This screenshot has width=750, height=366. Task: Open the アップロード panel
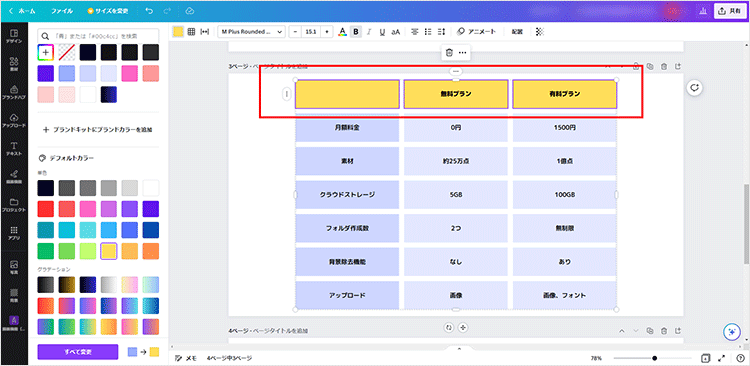[13, 121]
